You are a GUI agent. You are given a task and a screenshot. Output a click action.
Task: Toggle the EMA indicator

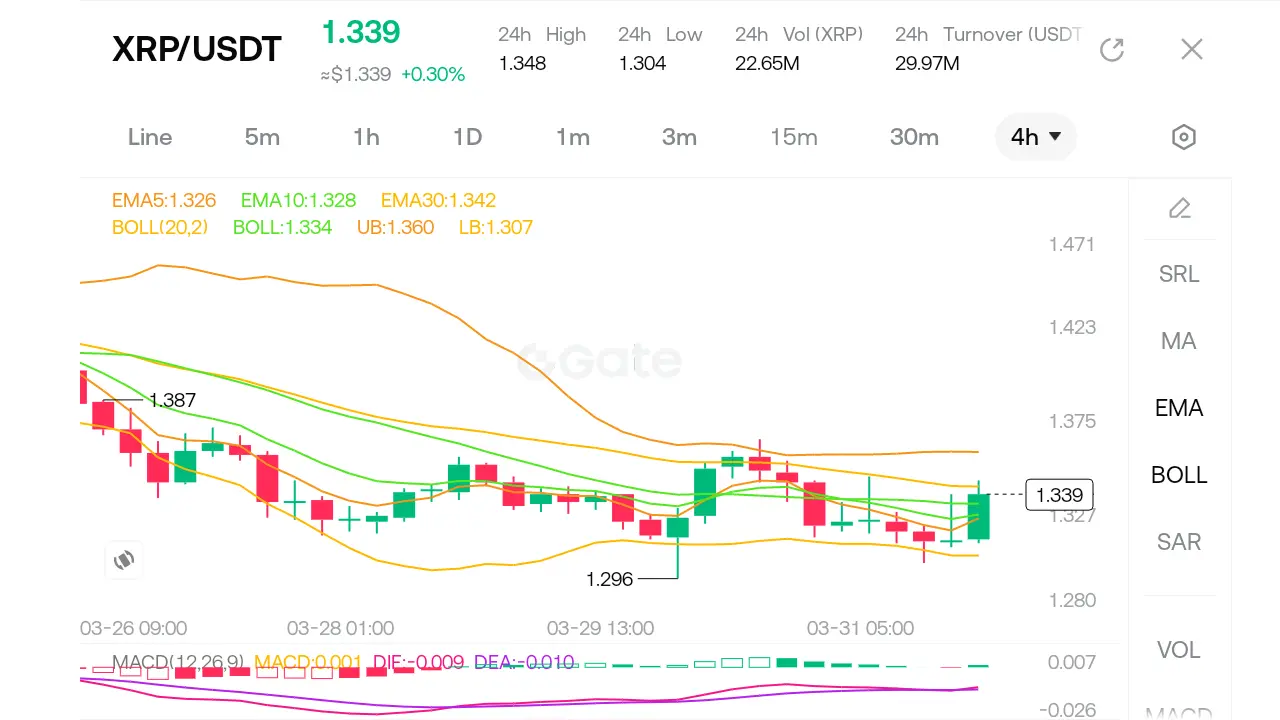coord(1179,408)
